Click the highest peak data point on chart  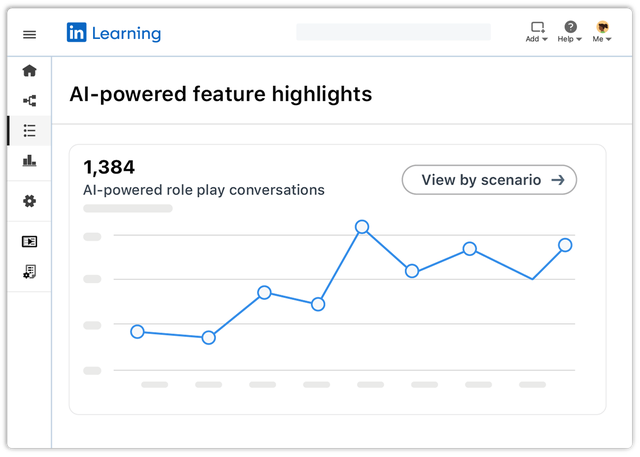point(362,226)
